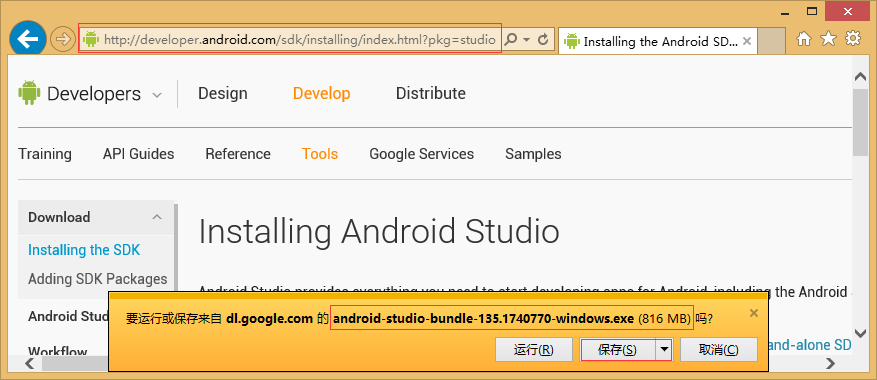Click the 运行(R) Run button

(x=534, y=350)
